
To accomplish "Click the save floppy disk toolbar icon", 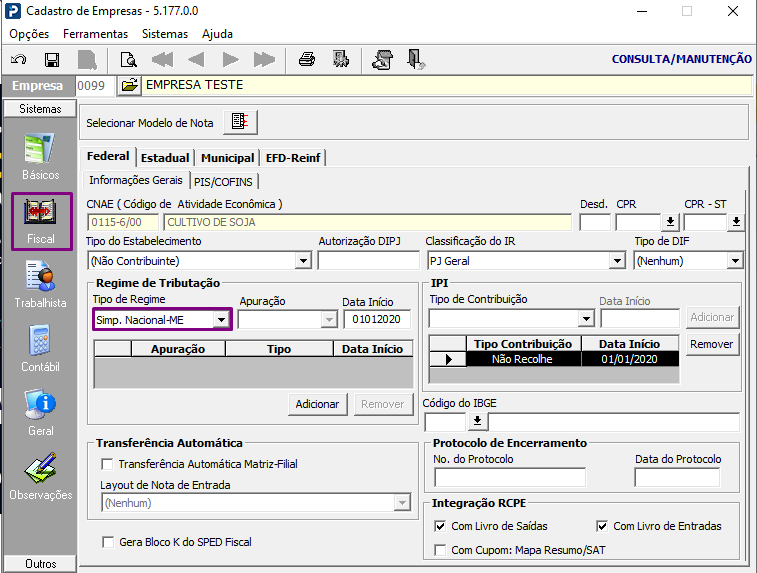I will pyautogui.click(x=52, y=60).
